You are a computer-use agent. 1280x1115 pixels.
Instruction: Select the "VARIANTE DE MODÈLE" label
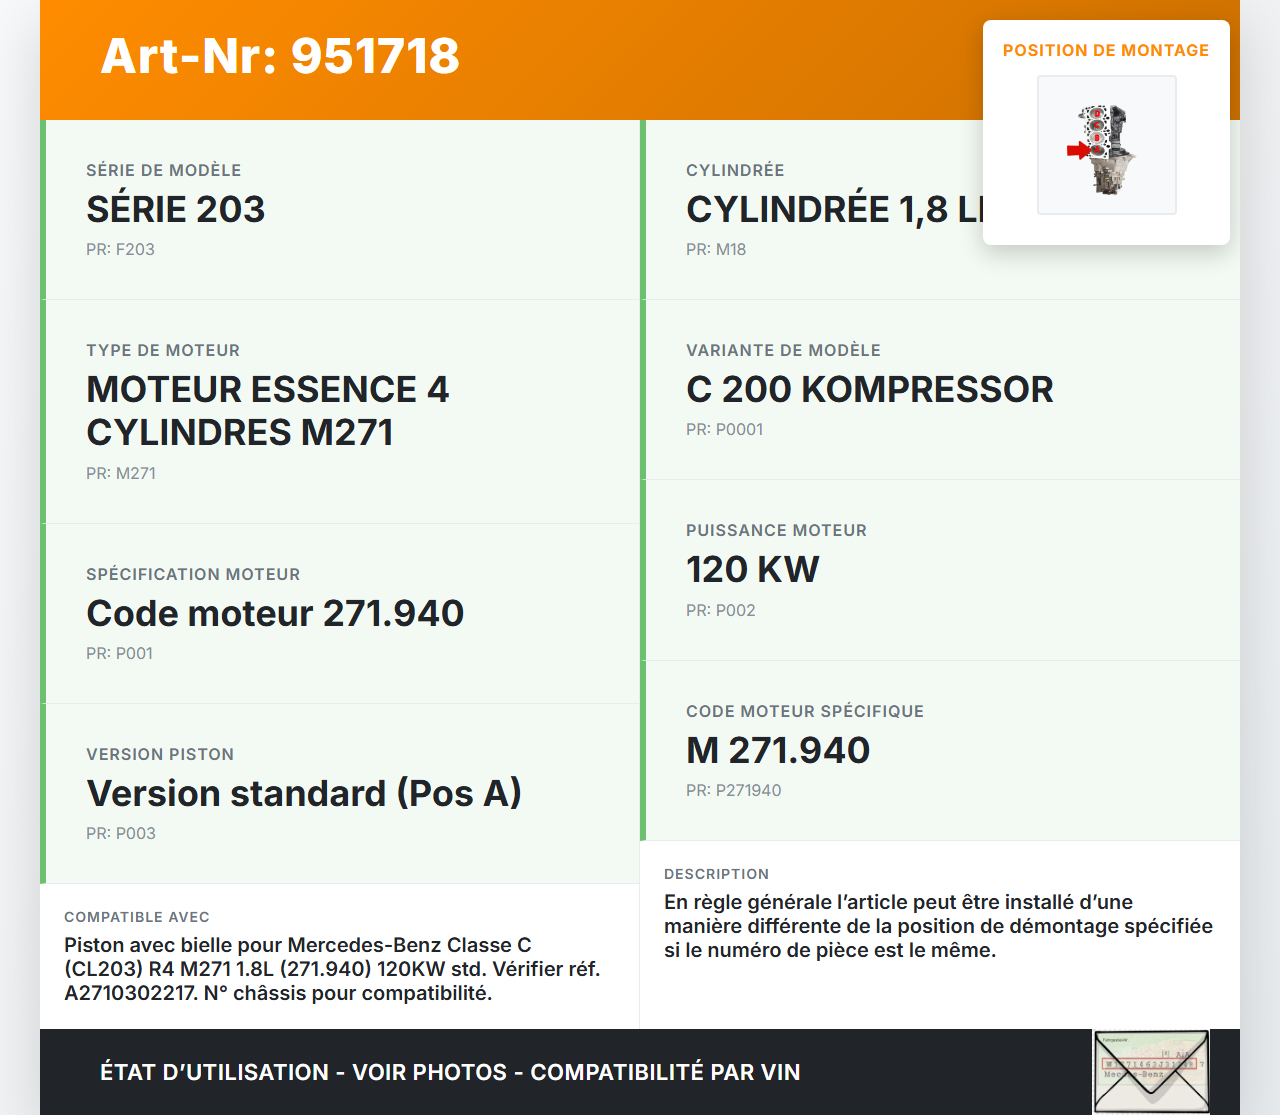pos(784,350)
